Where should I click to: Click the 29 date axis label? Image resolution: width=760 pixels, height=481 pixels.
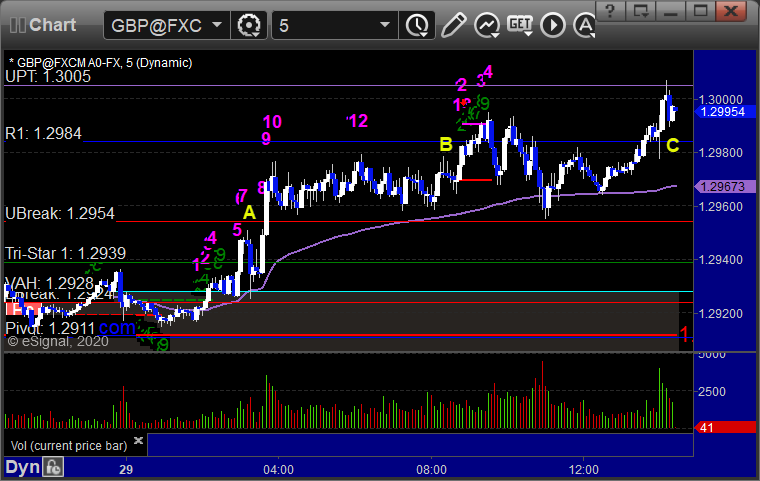coord(126,470)
